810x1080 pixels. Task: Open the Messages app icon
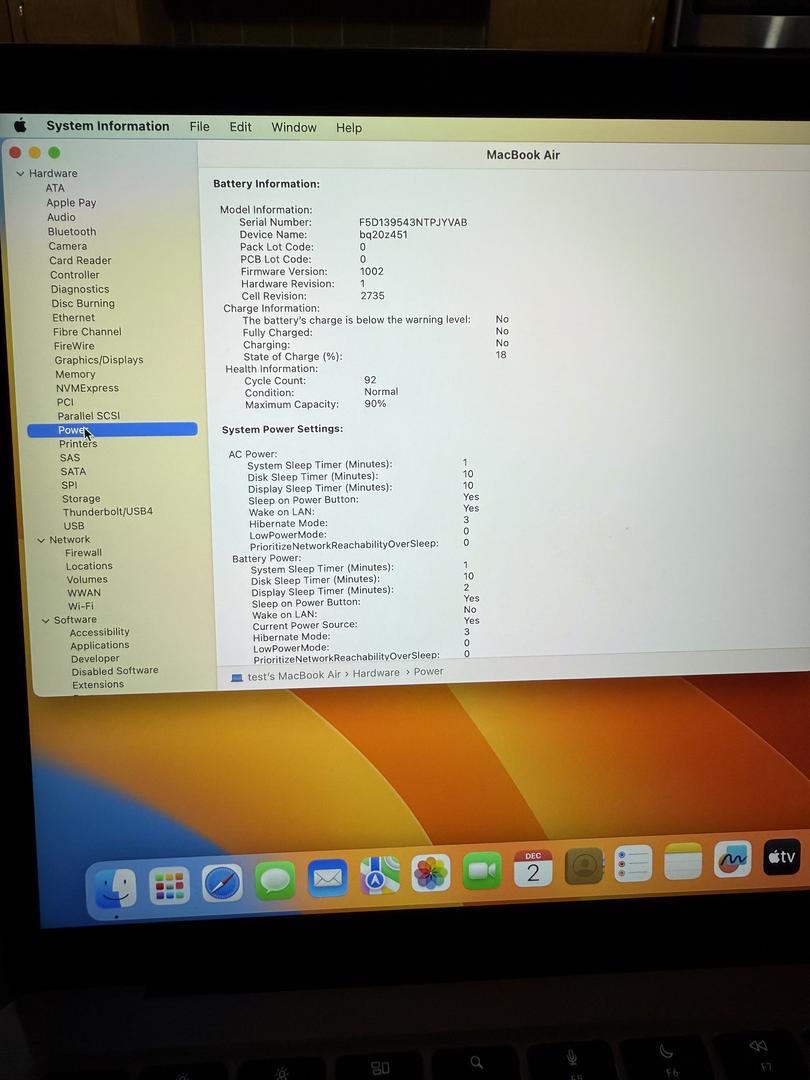(x=275, y=880)
